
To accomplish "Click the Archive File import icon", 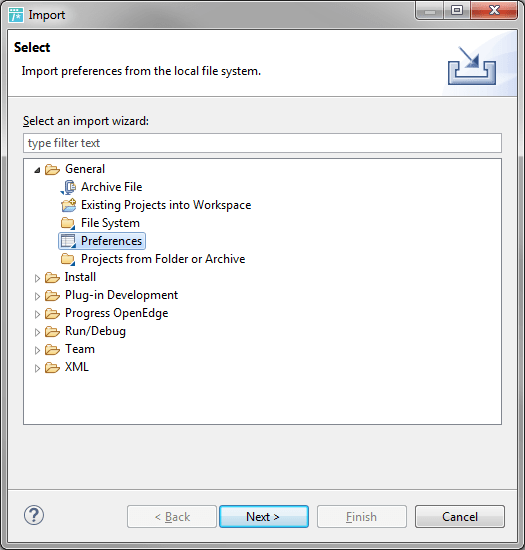I will pyautogui.click(x=68, y=187).
